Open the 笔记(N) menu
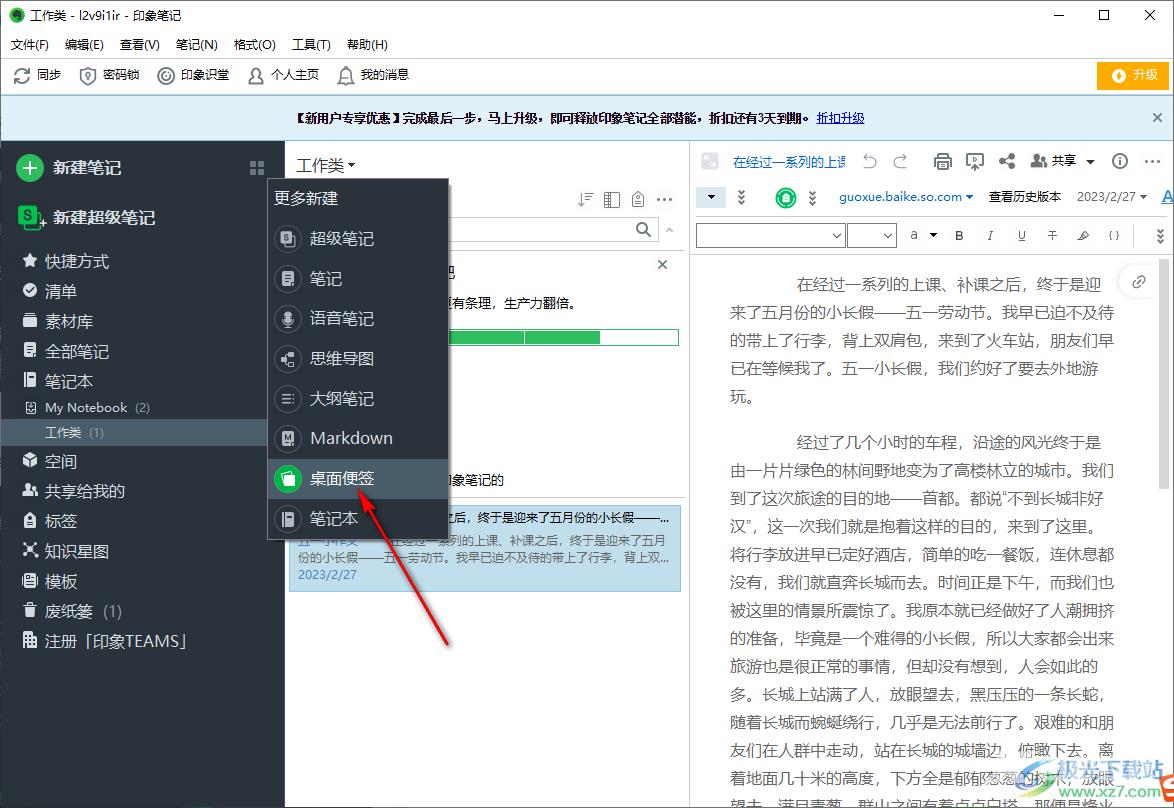This screenshot has width=1174, height=808. tap(196, 45)
